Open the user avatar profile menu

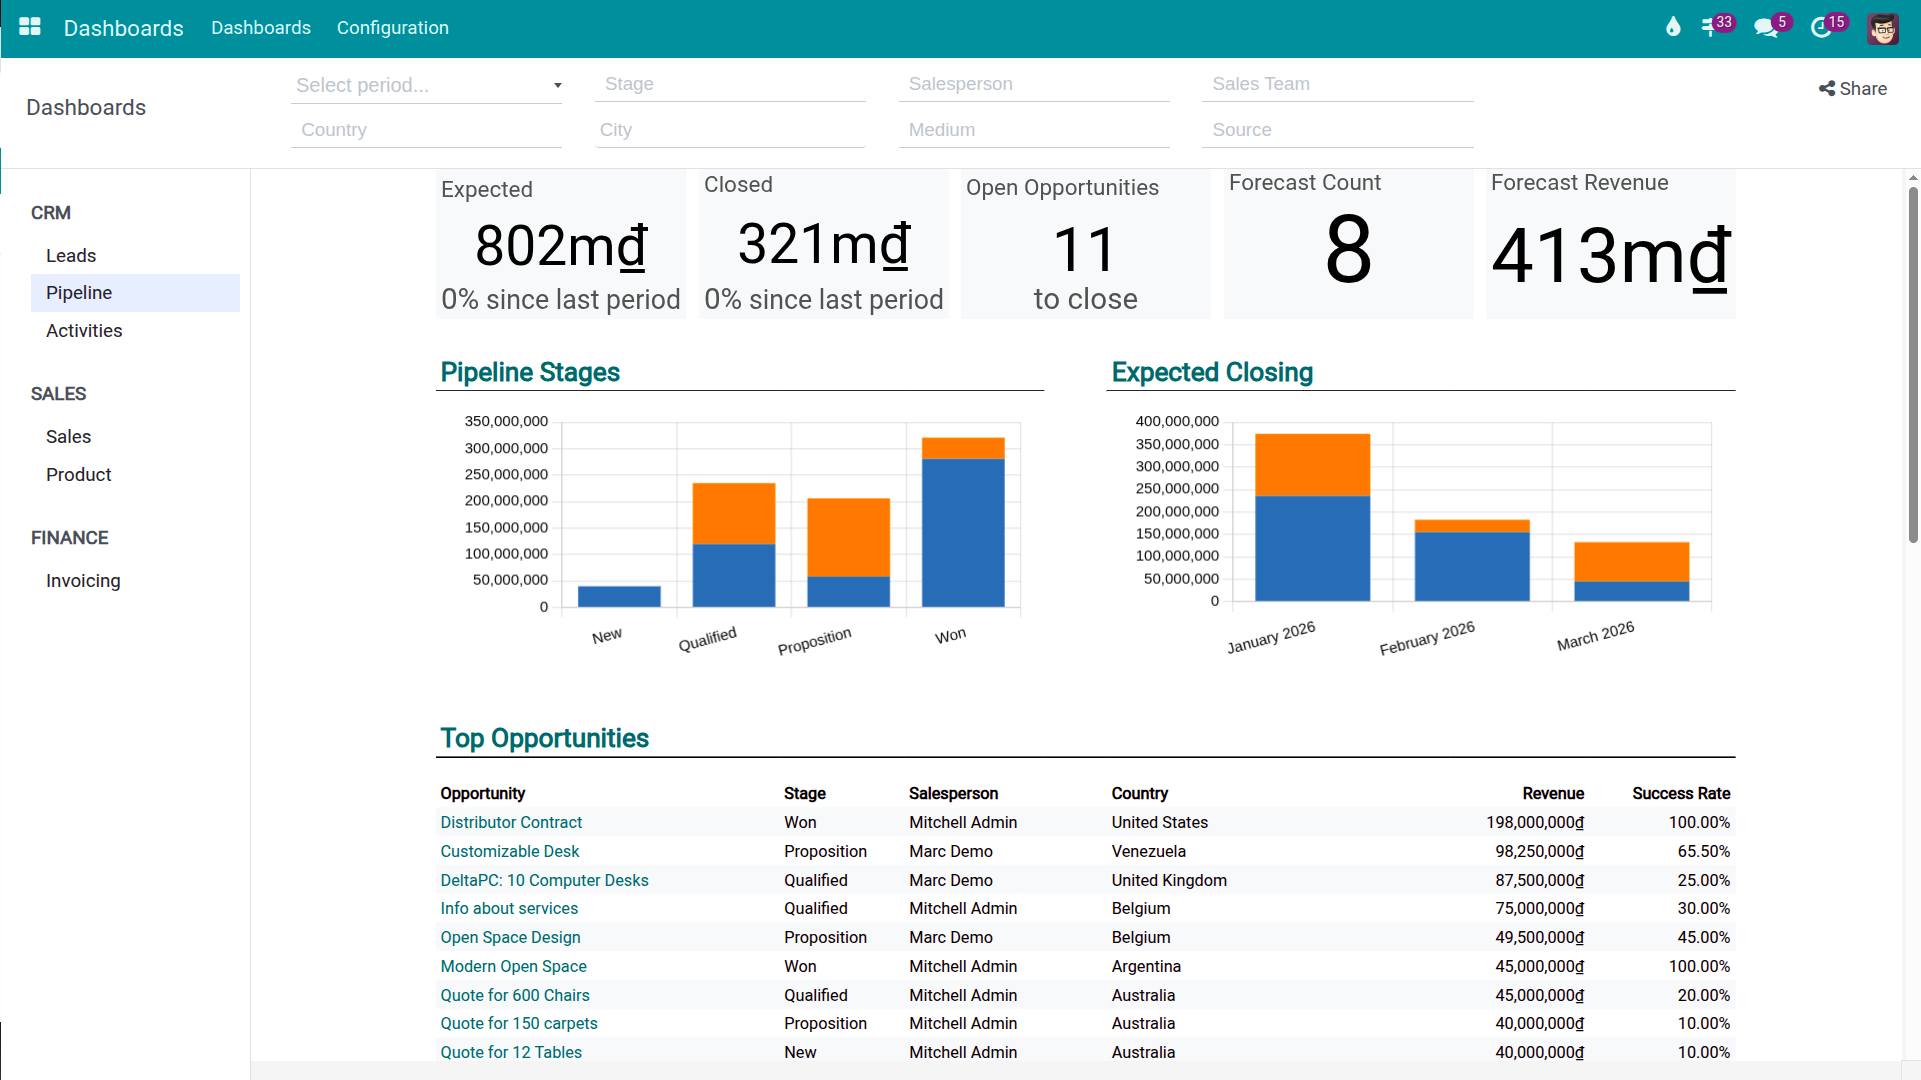pos(1884,28)
